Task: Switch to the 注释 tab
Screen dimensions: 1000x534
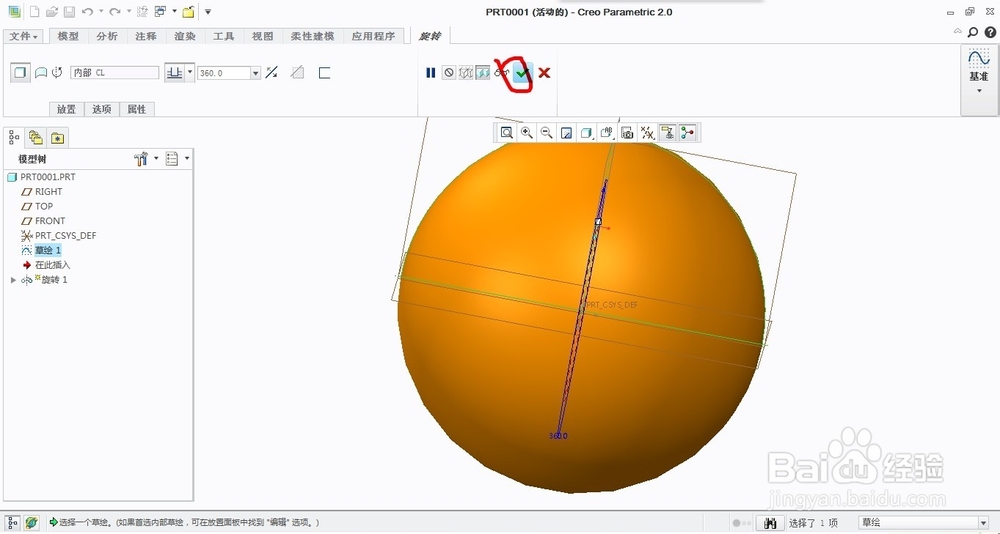Action: pyautogui.click(x=146, y=36)
